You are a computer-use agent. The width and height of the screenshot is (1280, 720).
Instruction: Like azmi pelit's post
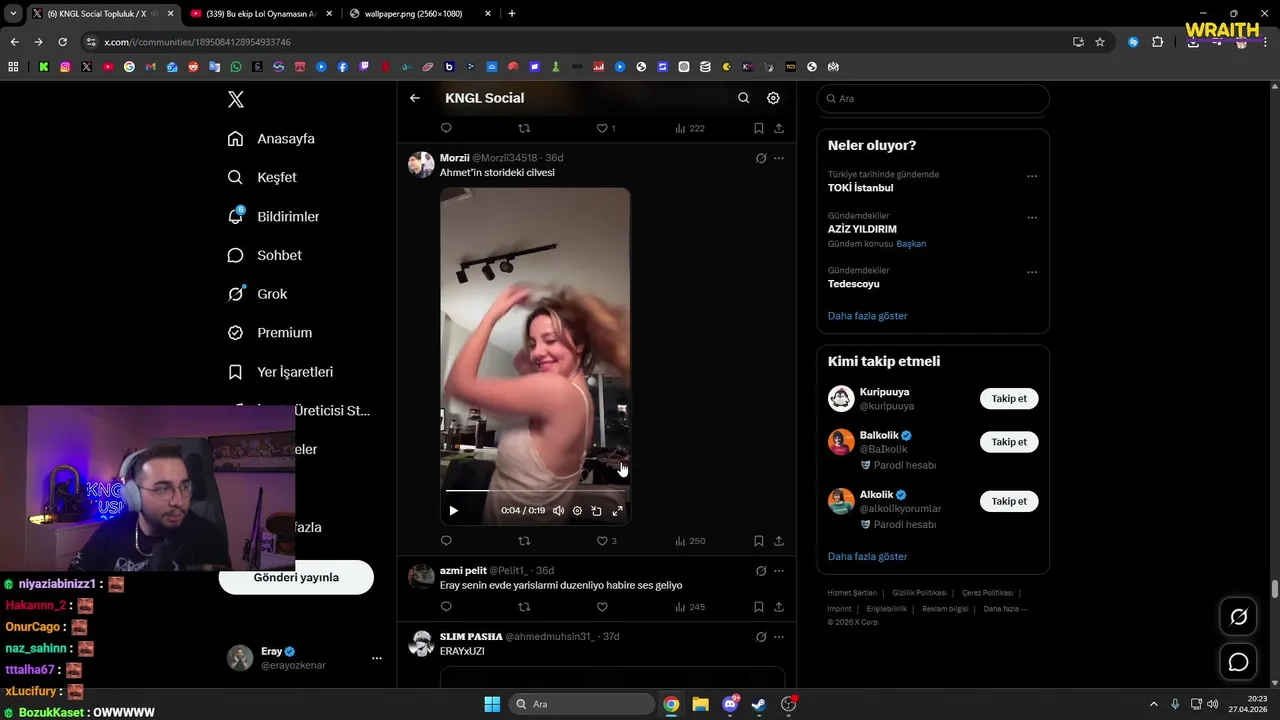pos(602,607)
